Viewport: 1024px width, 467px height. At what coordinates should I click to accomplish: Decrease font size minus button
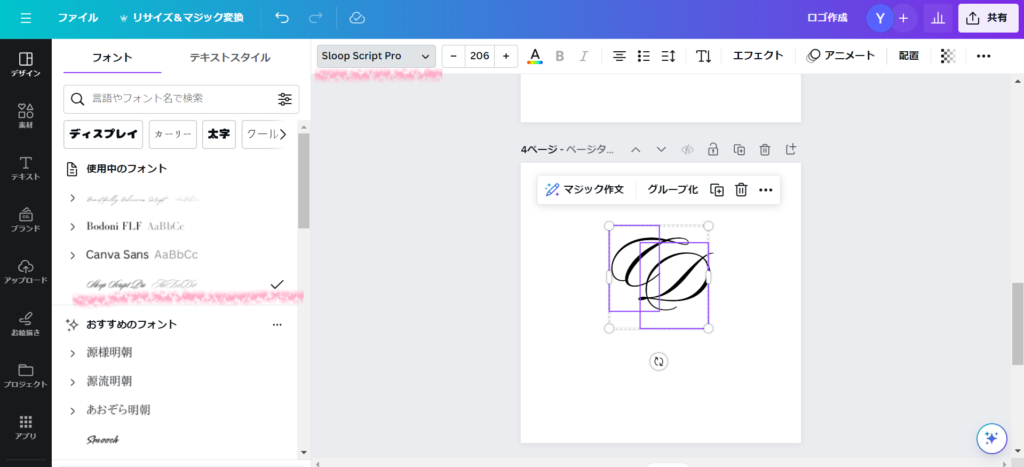tap(453, 56)
